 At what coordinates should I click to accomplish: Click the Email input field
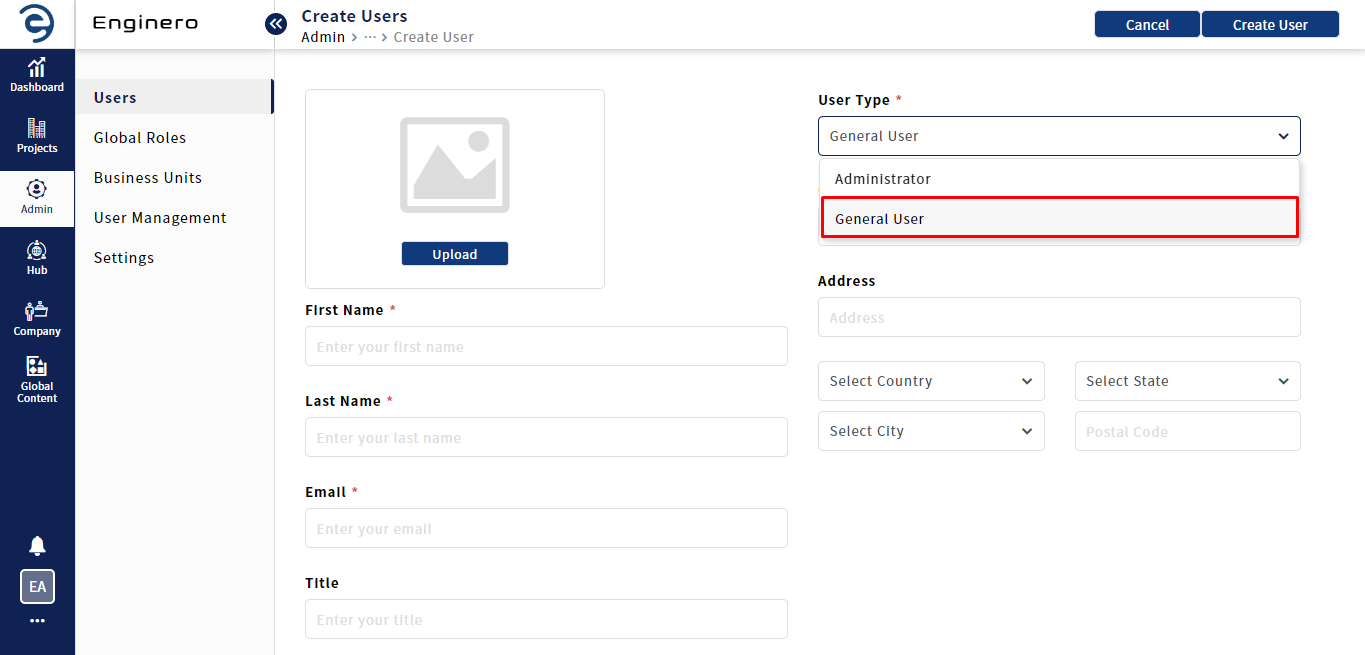[546, 528]
